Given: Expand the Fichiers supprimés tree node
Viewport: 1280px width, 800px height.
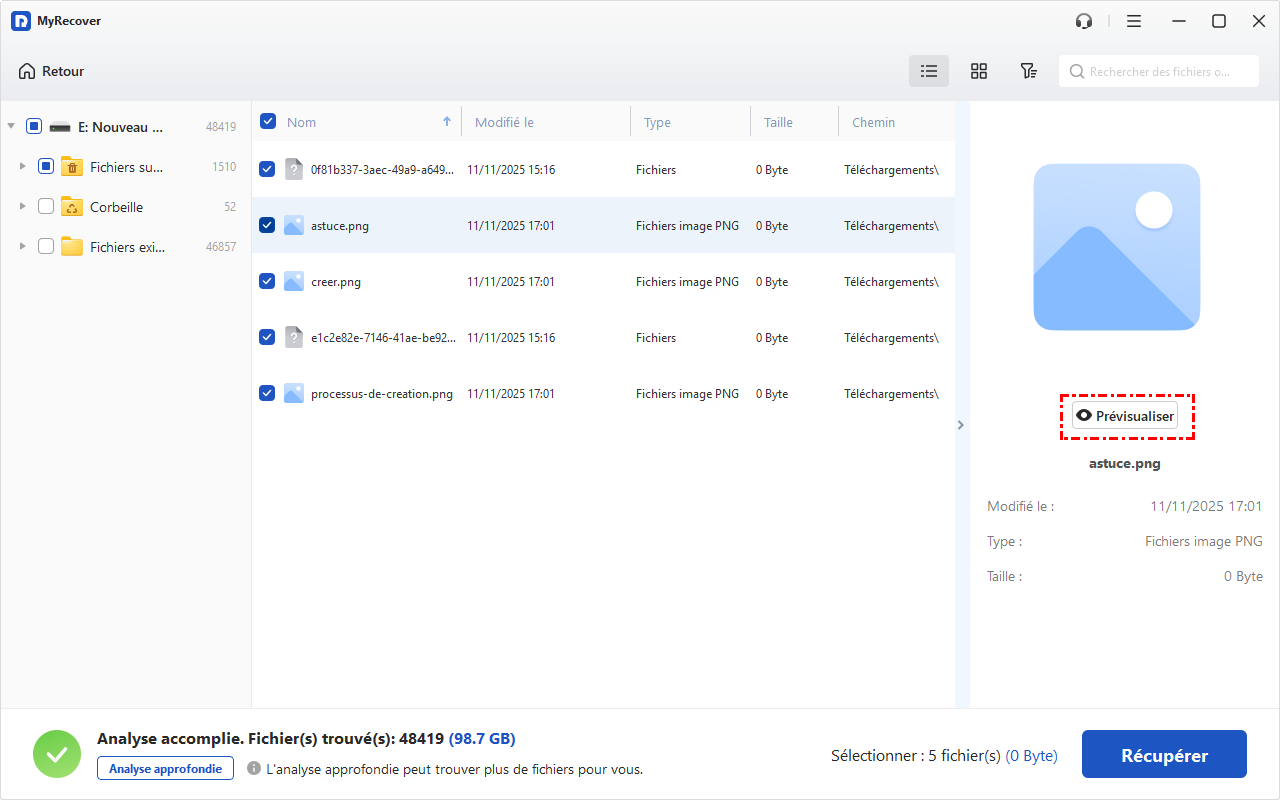Looking at the screenshot, I should (x=22, y=167).
